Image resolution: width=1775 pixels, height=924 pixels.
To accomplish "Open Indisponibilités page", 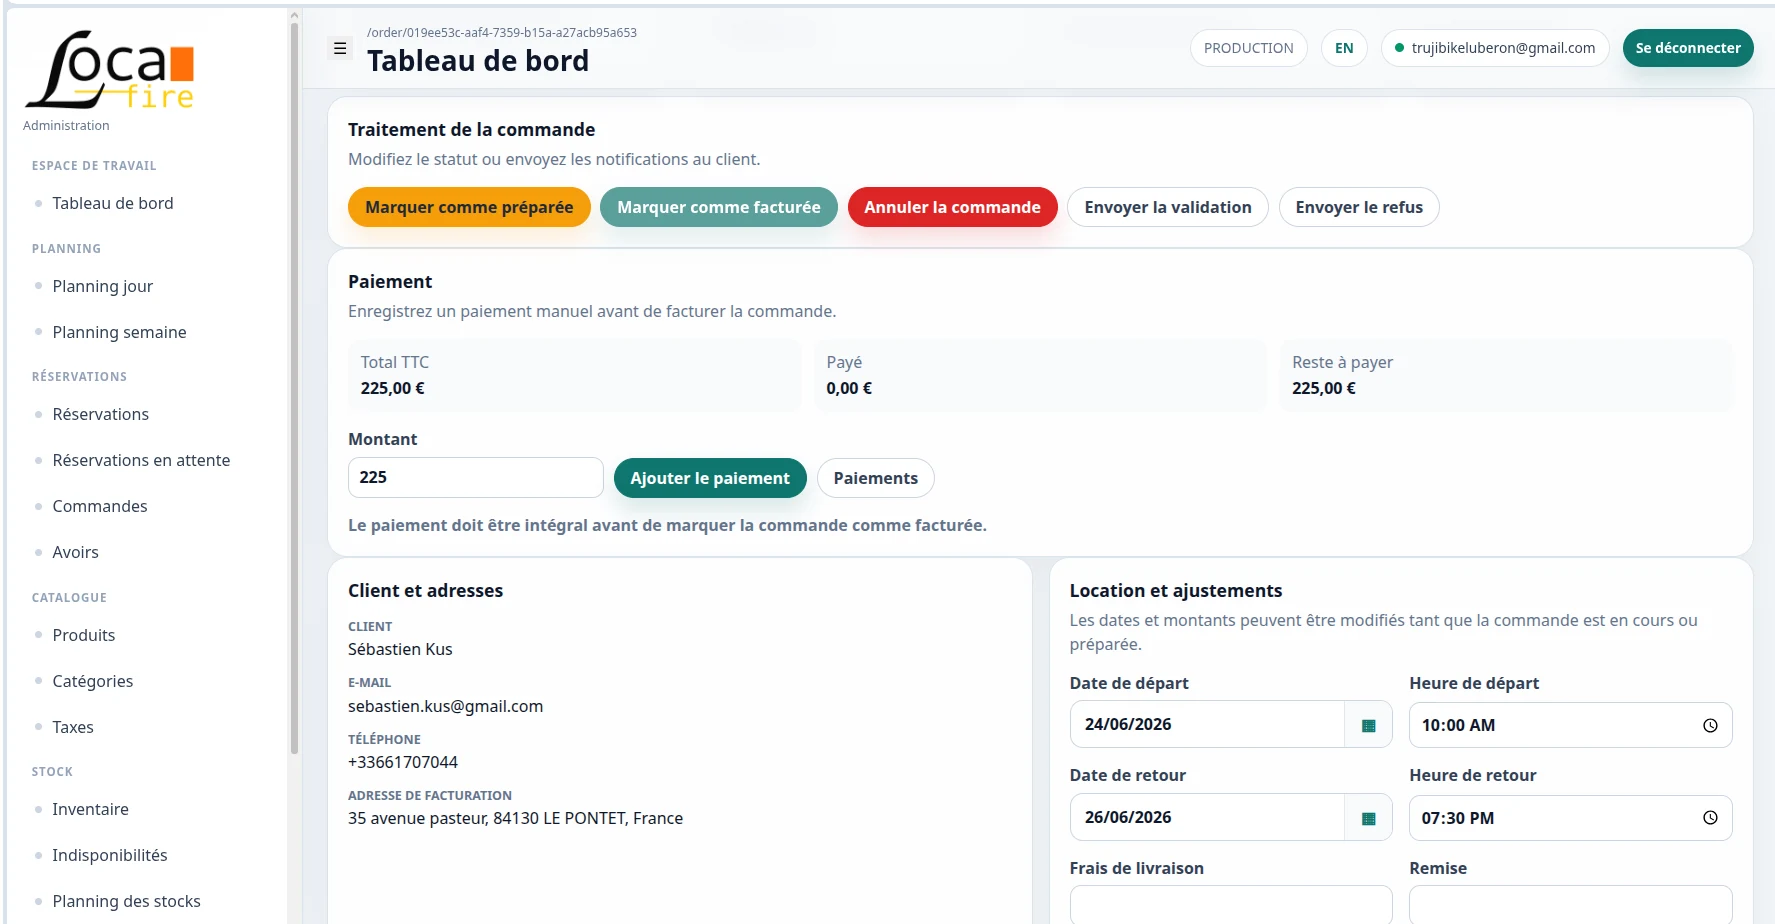I will (110, 855).
